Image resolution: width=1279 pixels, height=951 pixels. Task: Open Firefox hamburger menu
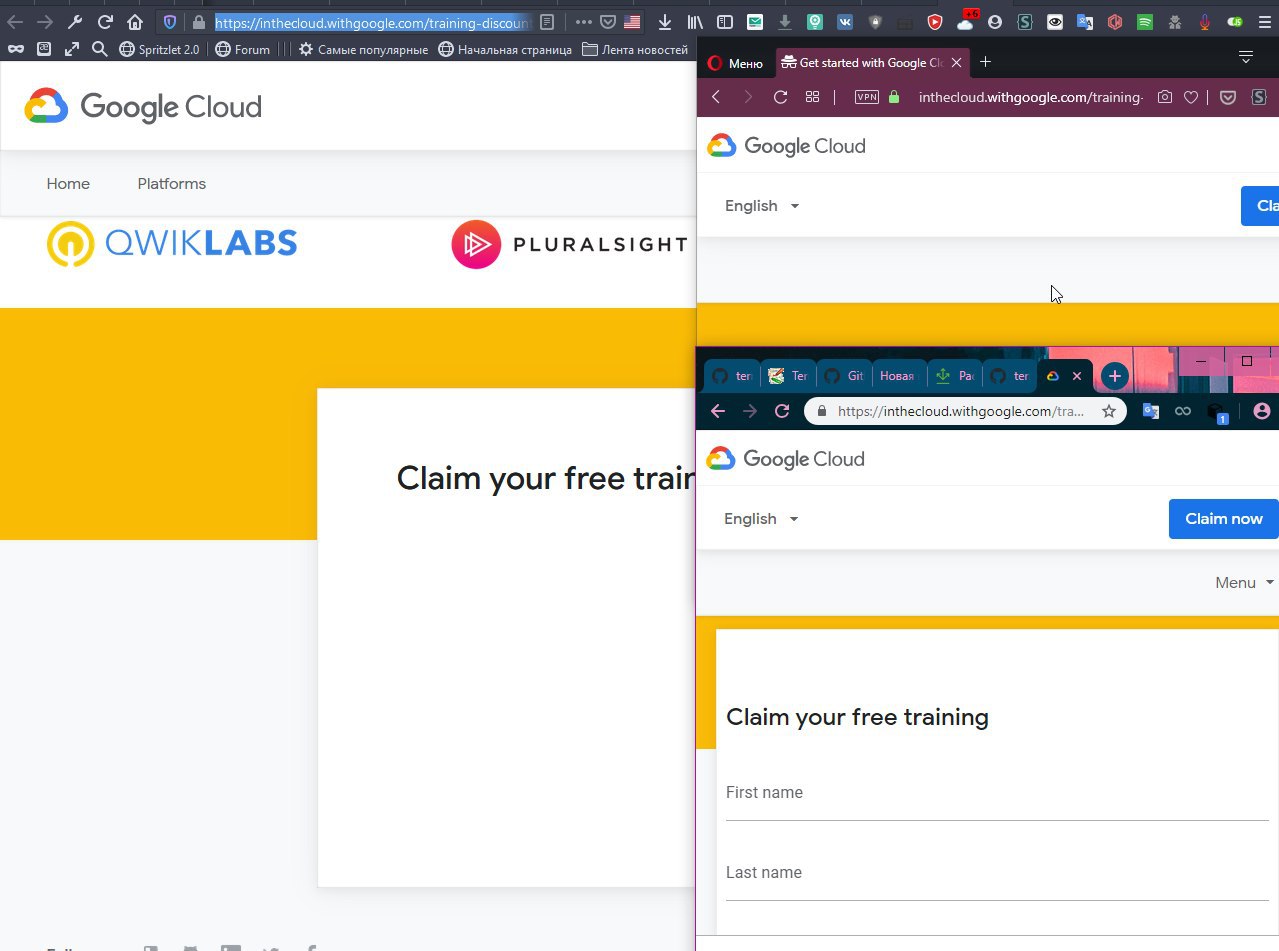pos(1266,22)
